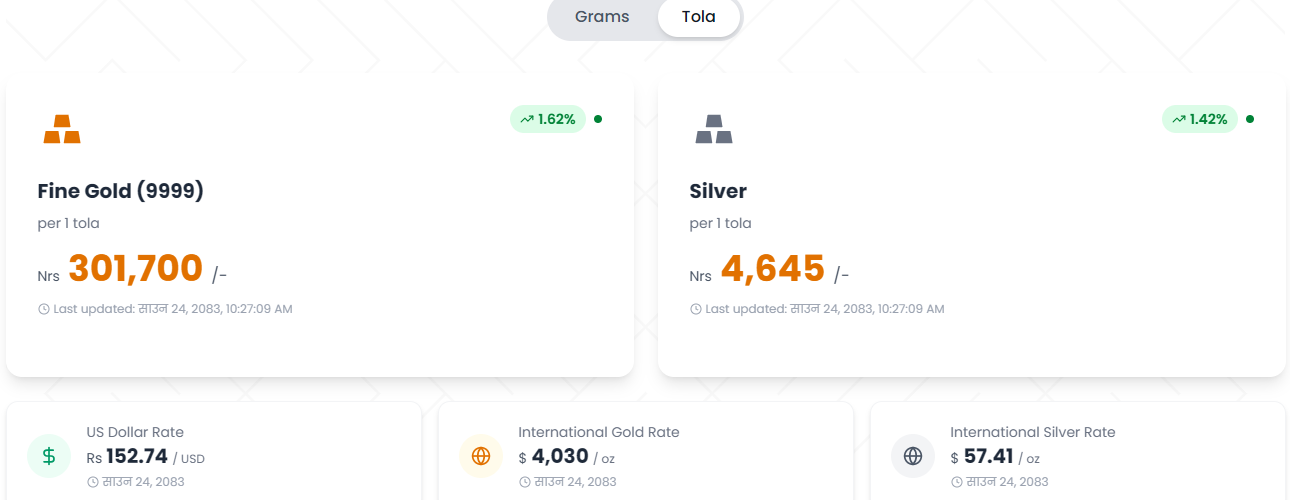1290x500 pixels.
Task: Click green status dot on gold card
Action: click(598, 119)
